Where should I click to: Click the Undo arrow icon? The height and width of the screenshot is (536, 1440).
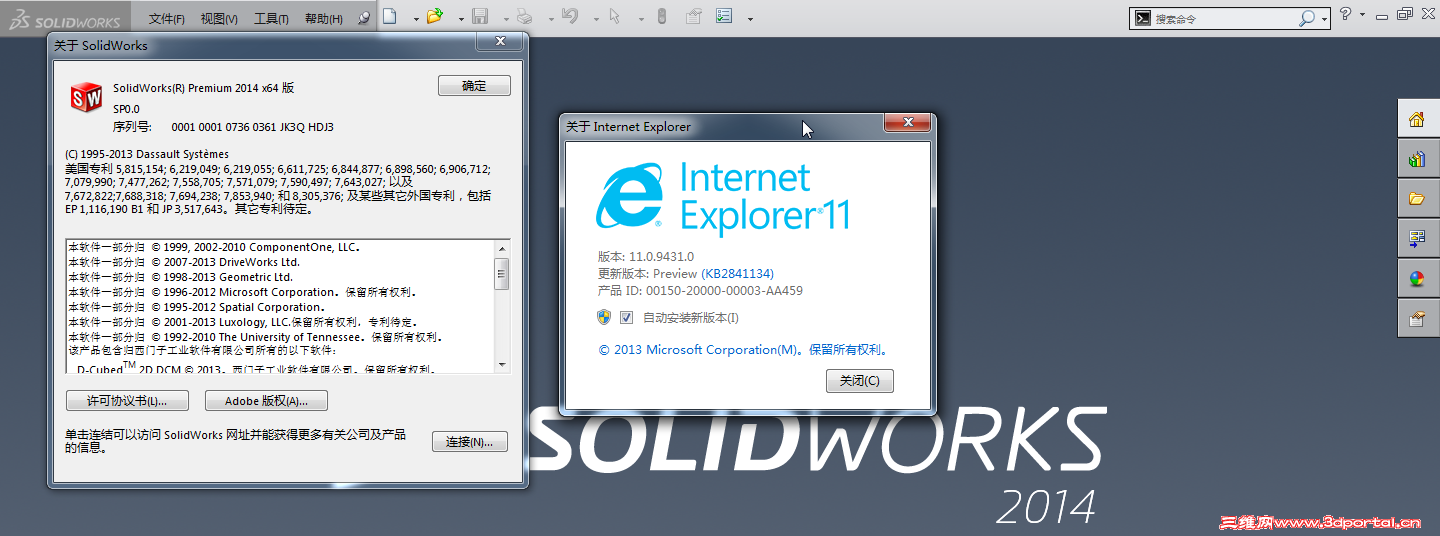coord(569,16)
